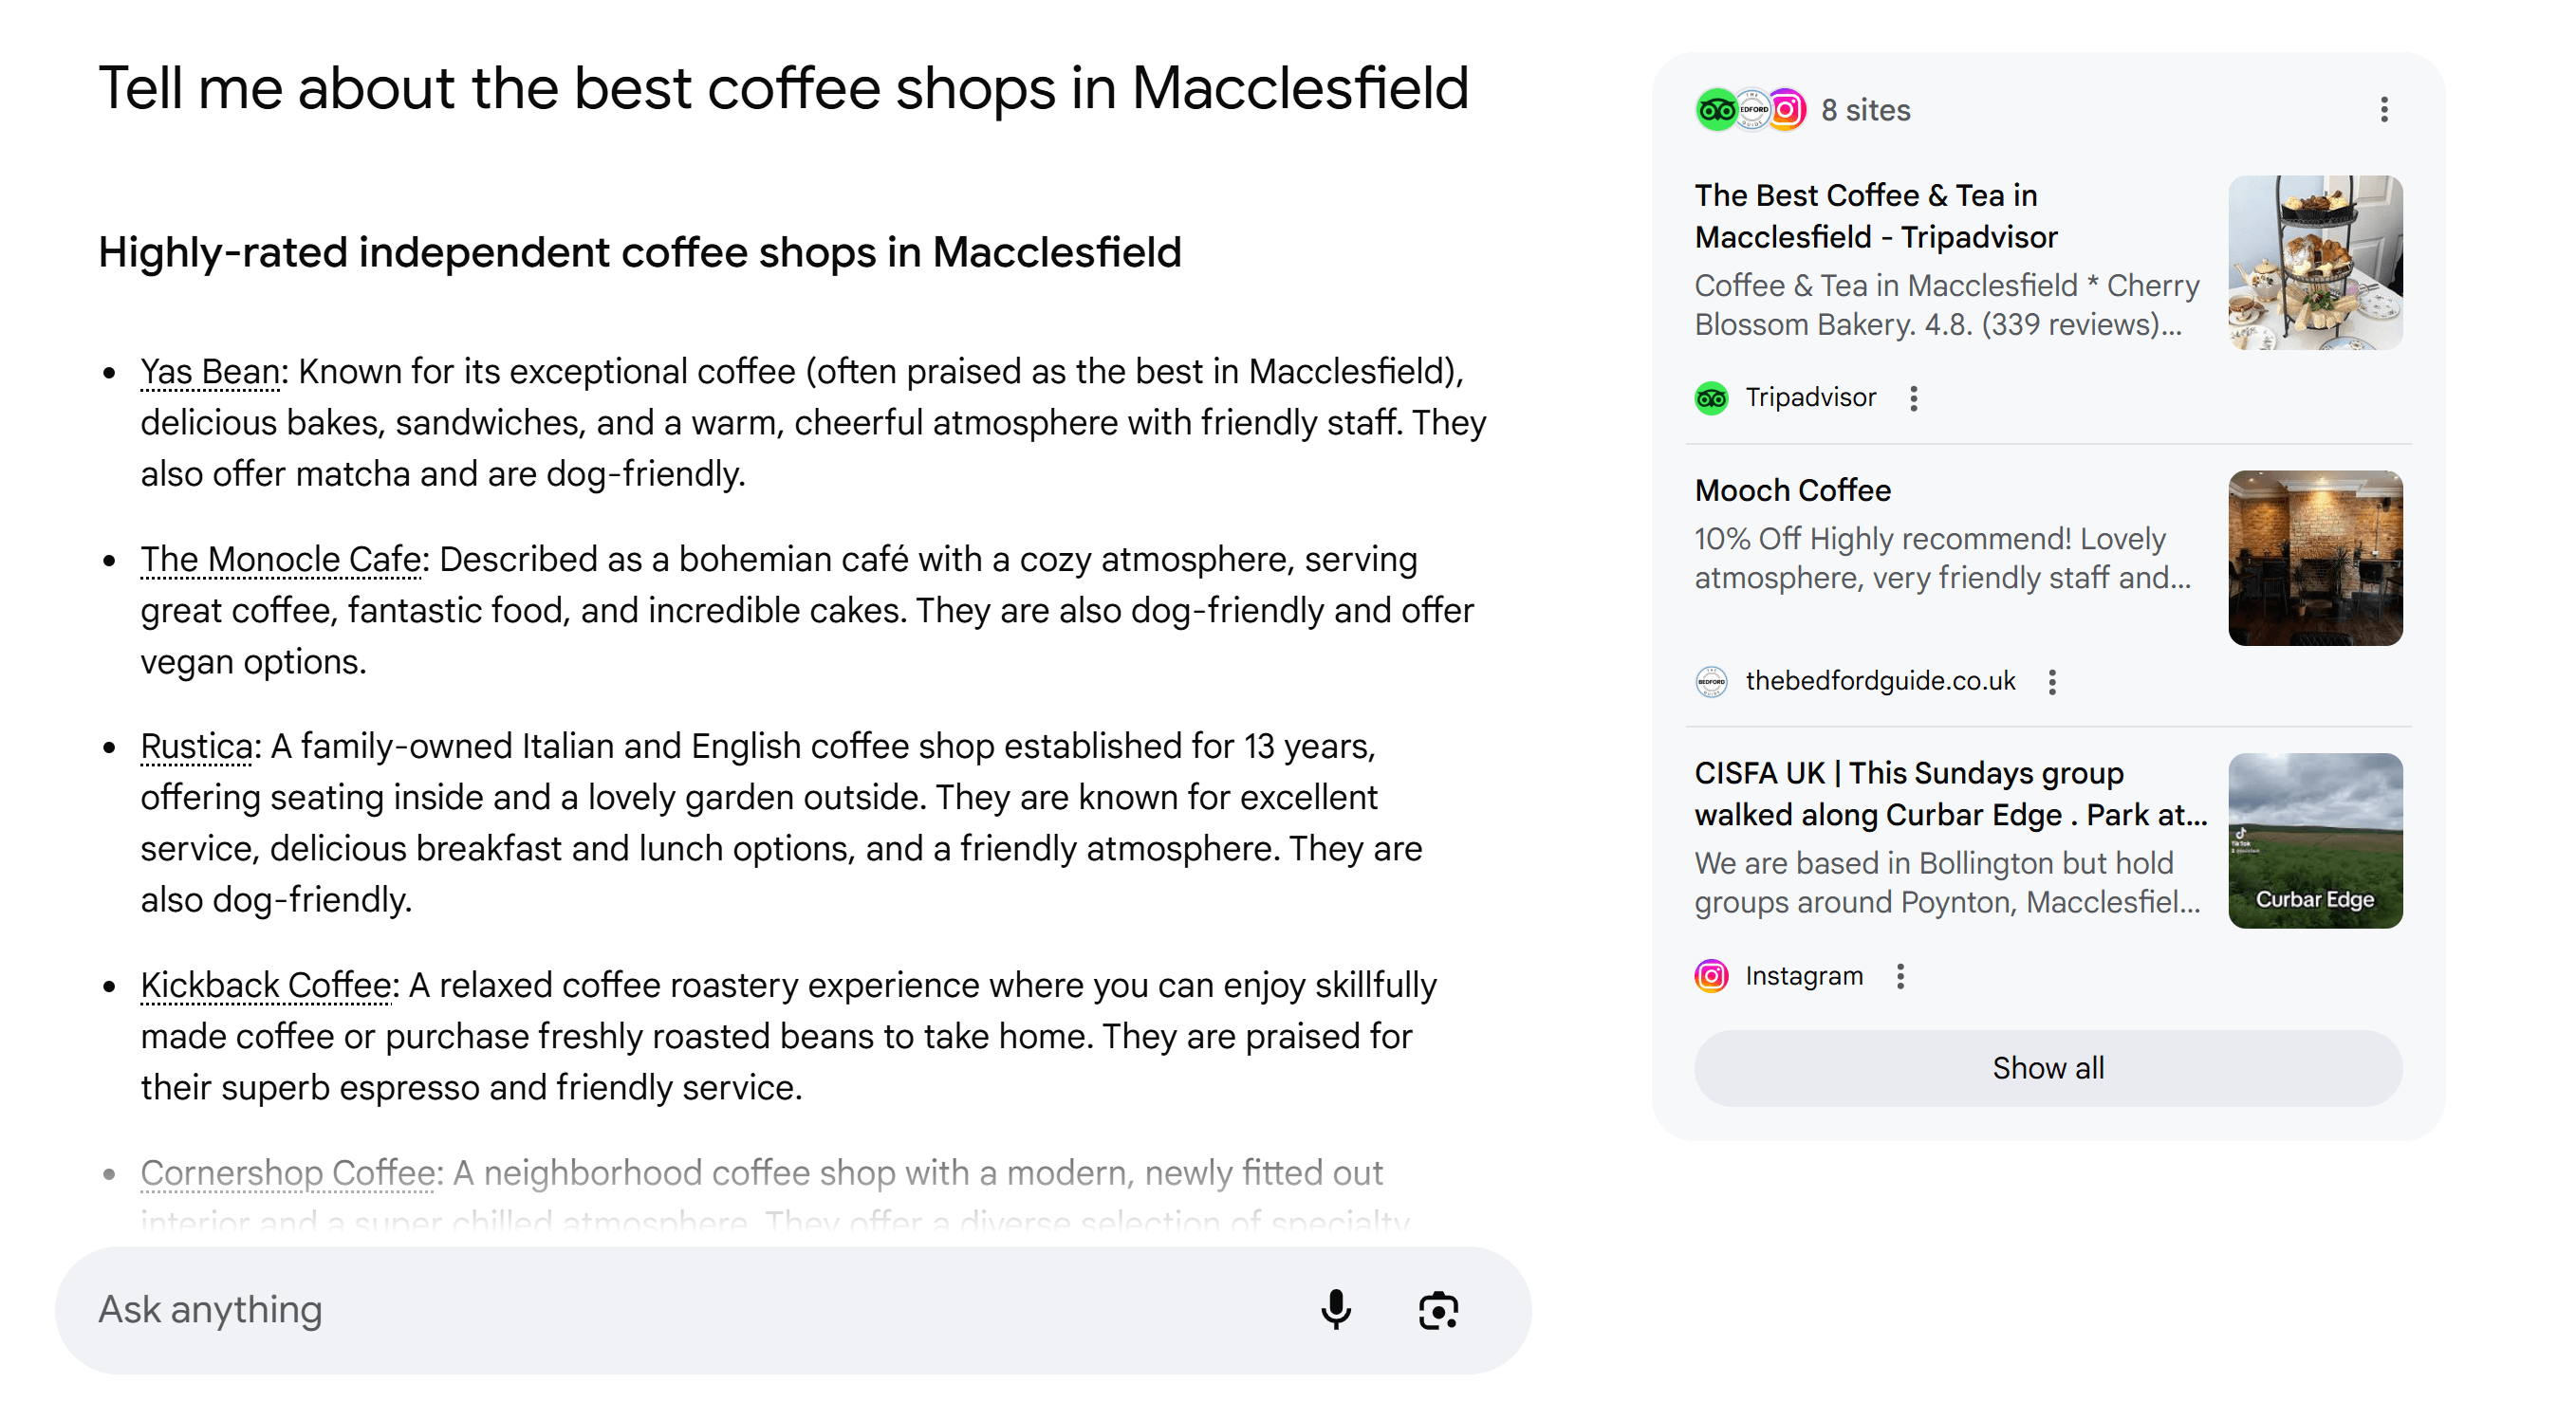Open the overflow menu atop the sources panel
The width and height of the screenshot is (2576, 1420).
coord(2385,110)
